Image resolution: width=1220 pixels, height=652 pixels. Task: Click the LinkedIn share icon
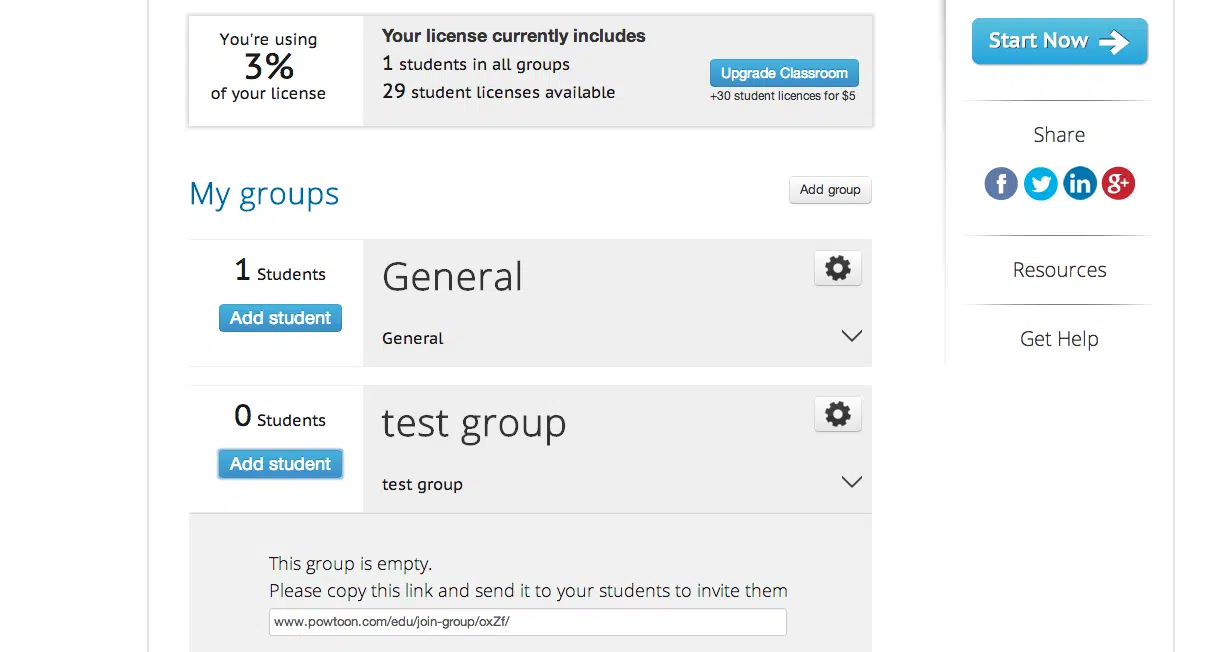(1079, 184)
